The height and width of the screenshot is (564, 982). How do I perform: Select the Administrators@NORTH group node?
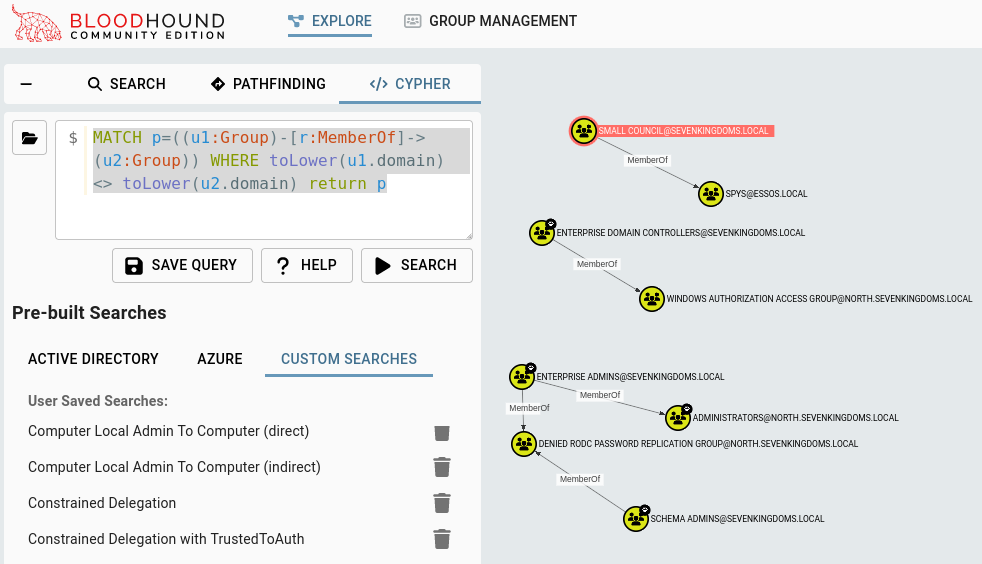678,418
